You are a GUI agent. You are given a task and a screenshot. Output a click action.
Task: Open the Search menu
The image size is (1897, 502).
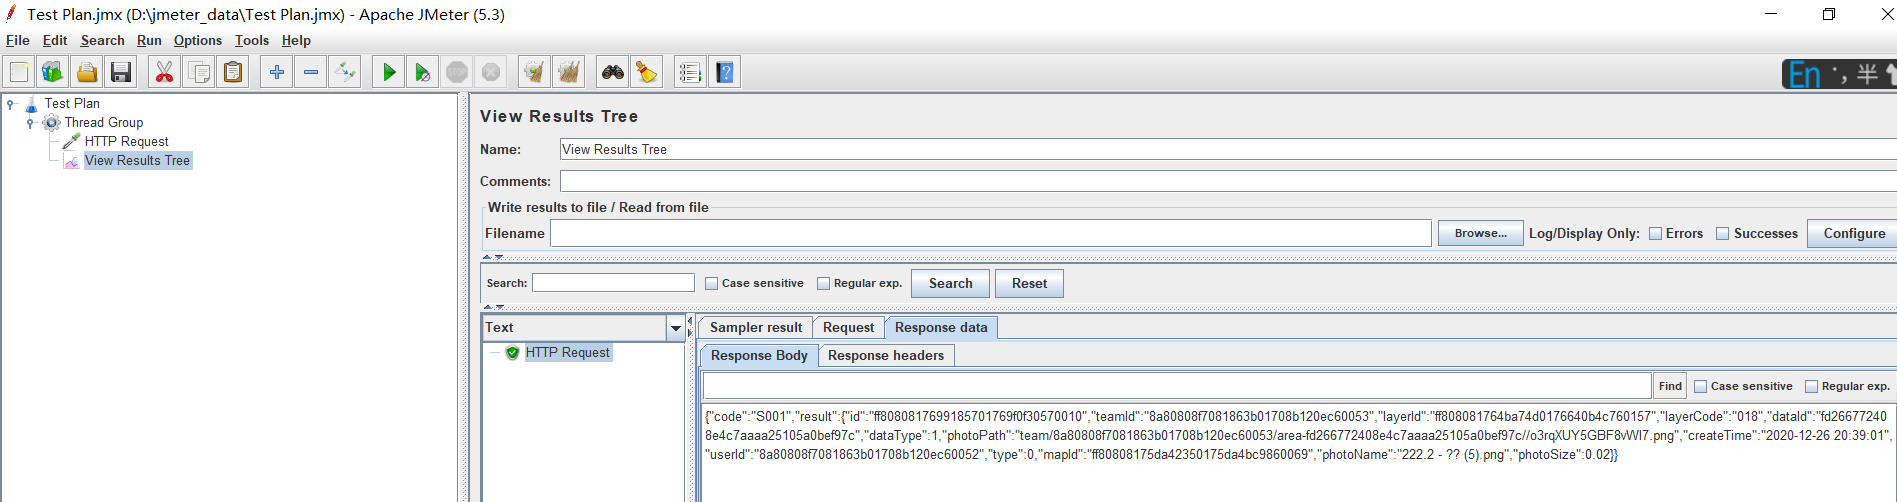[x=103, y=41]
